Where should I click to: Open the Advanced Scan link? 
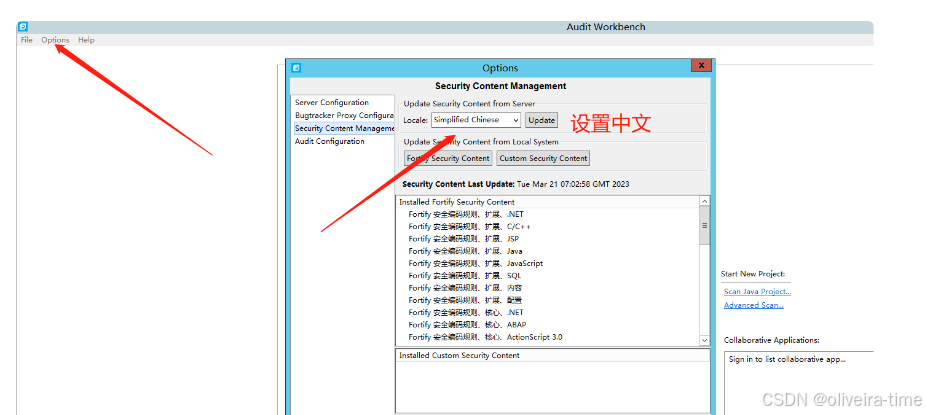pos(754,305)
